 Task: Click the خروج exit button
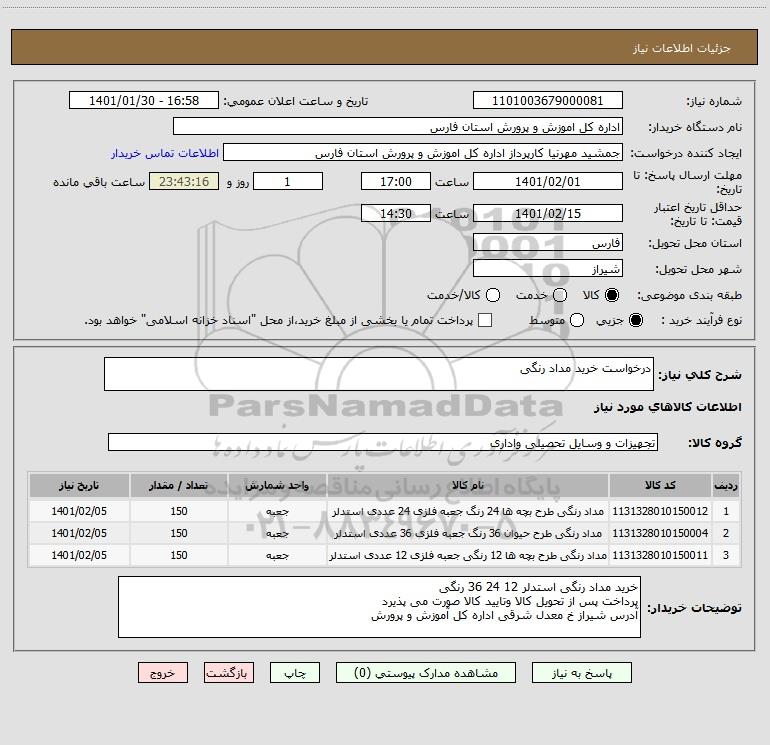click(x=163, y=673)
